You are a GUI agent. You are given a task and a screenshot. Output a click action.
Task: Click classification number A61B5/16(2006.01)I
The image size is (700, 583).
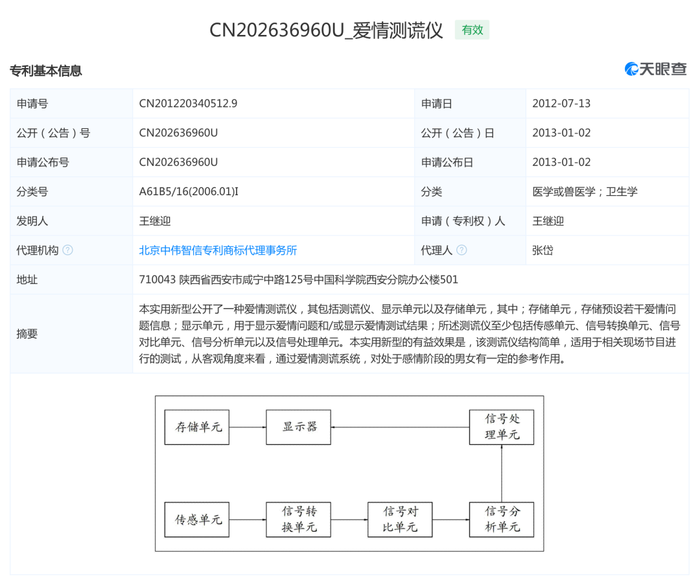[188, 192]
